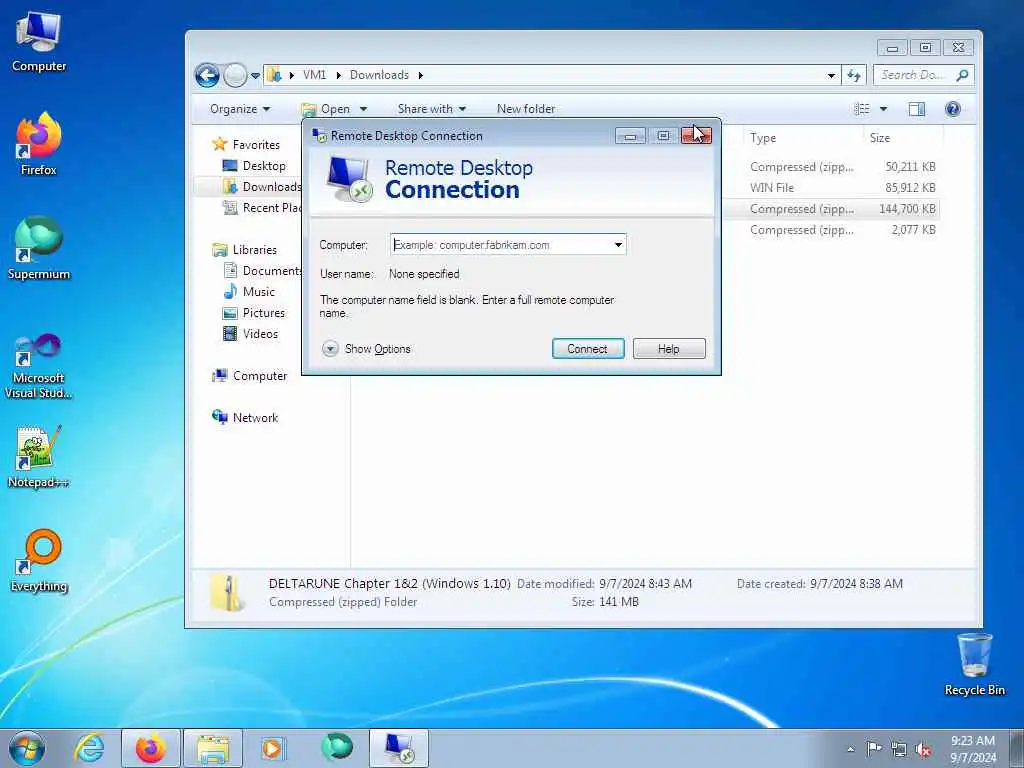Change your view icon in Explorer
The image size is (1024, 768).
click(862, 109)
